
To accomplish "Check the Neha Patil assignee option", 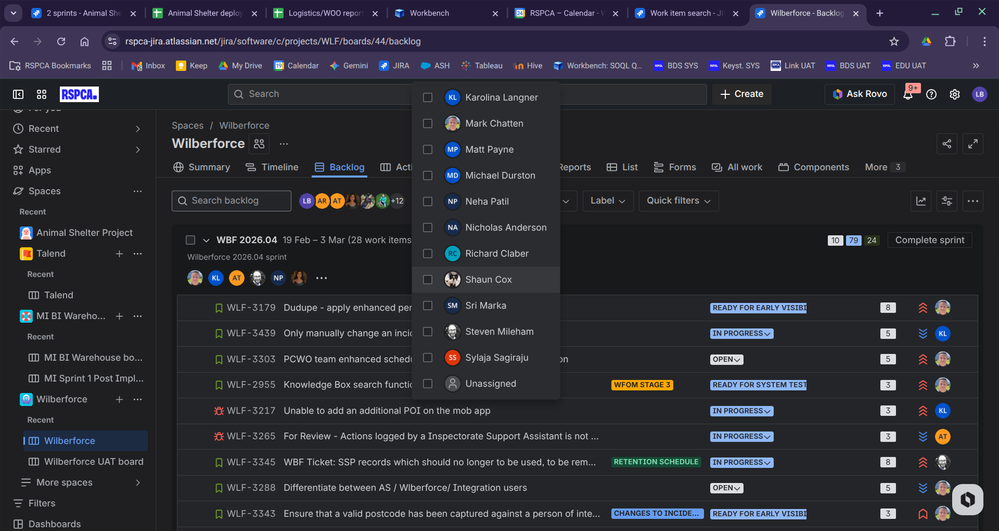I will 428,201.
